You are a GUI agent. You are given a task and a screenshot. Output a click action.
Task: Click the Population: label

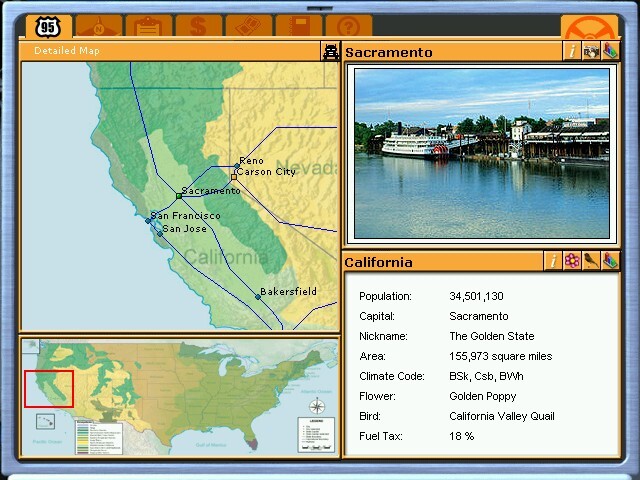(385, 296)
